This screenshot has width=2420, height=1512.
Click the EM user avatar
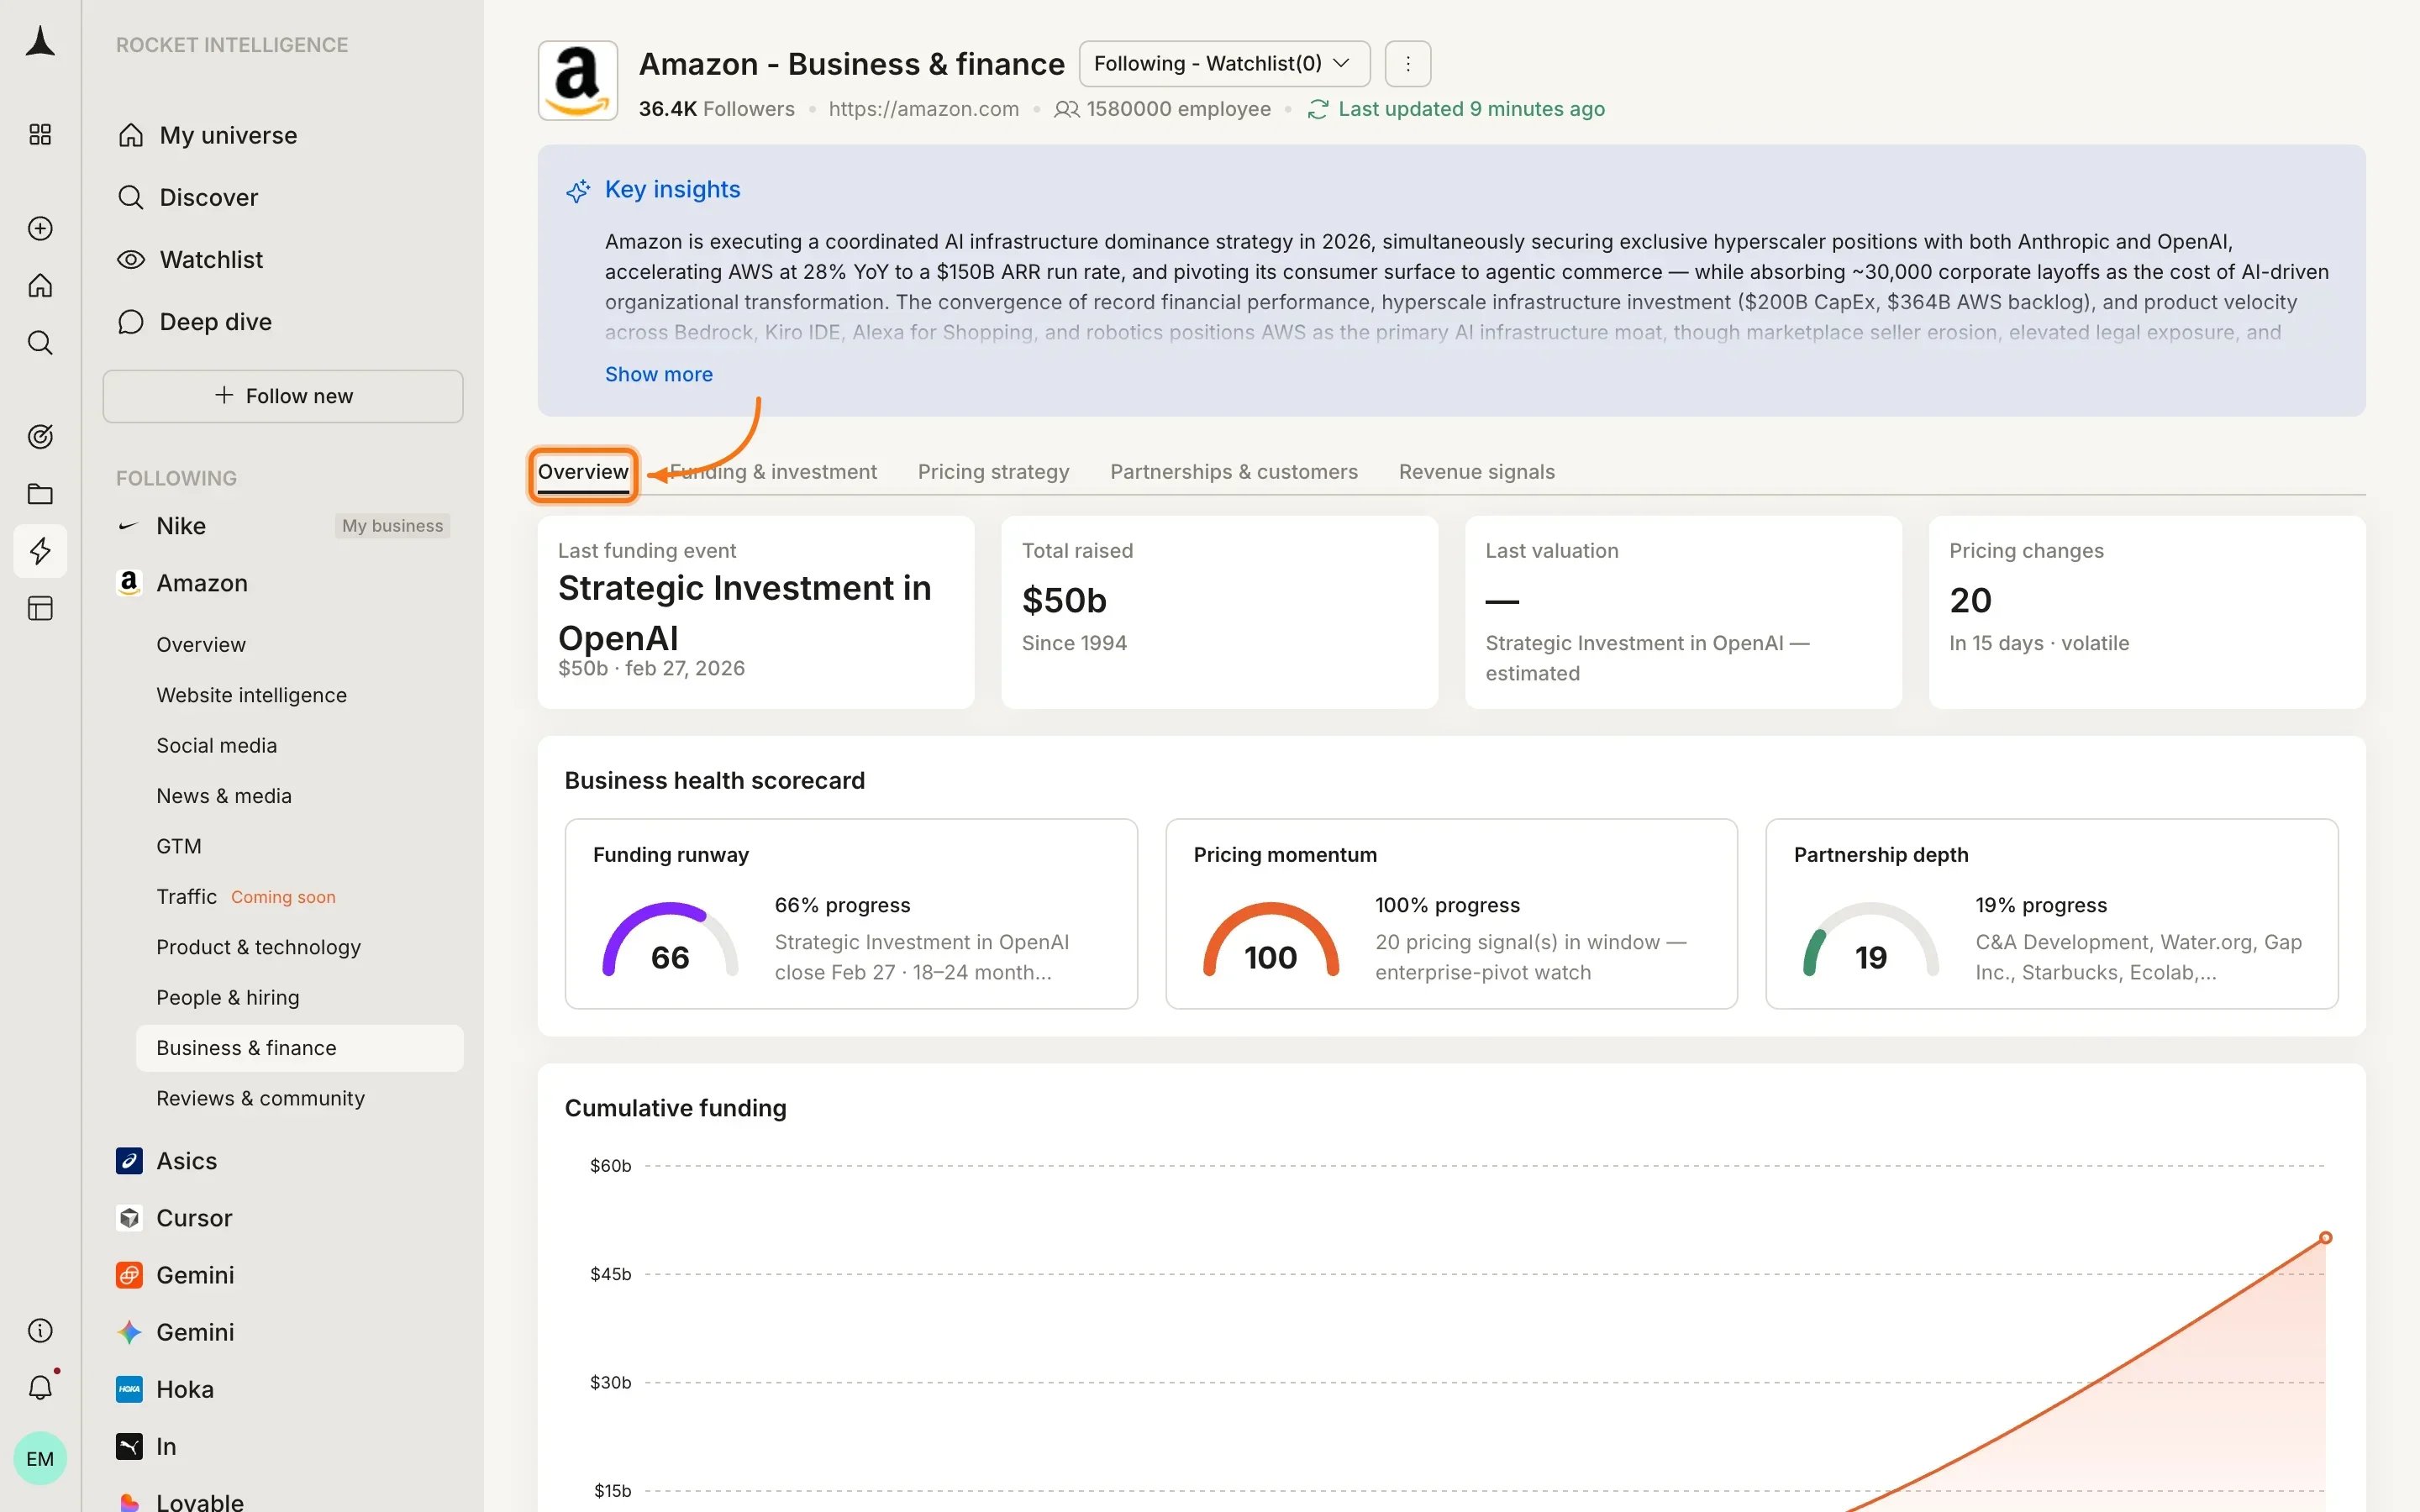click(40, 1458)
